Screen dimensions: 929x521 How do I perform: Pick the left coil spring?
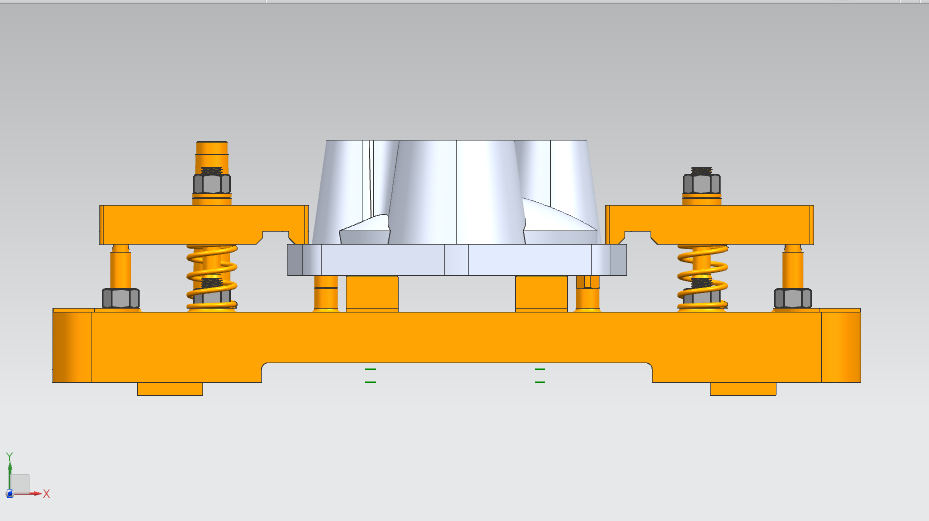click(x=212, y=277)
